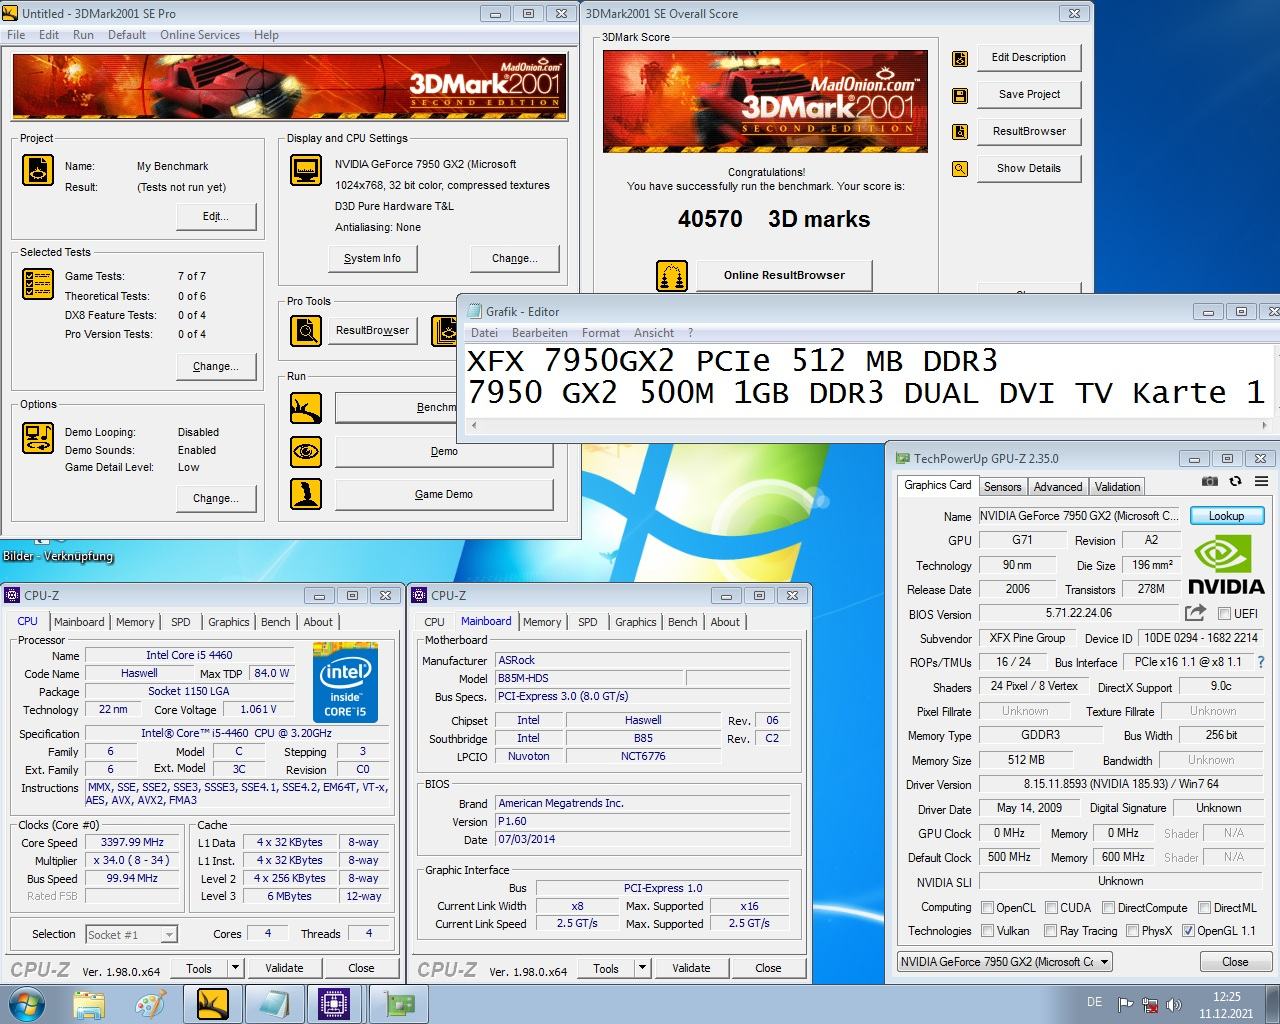Click the Show Details magnifier icon
Image resolution: width=1280 pixels, height=1024 pixels.
tap(960, 169)
